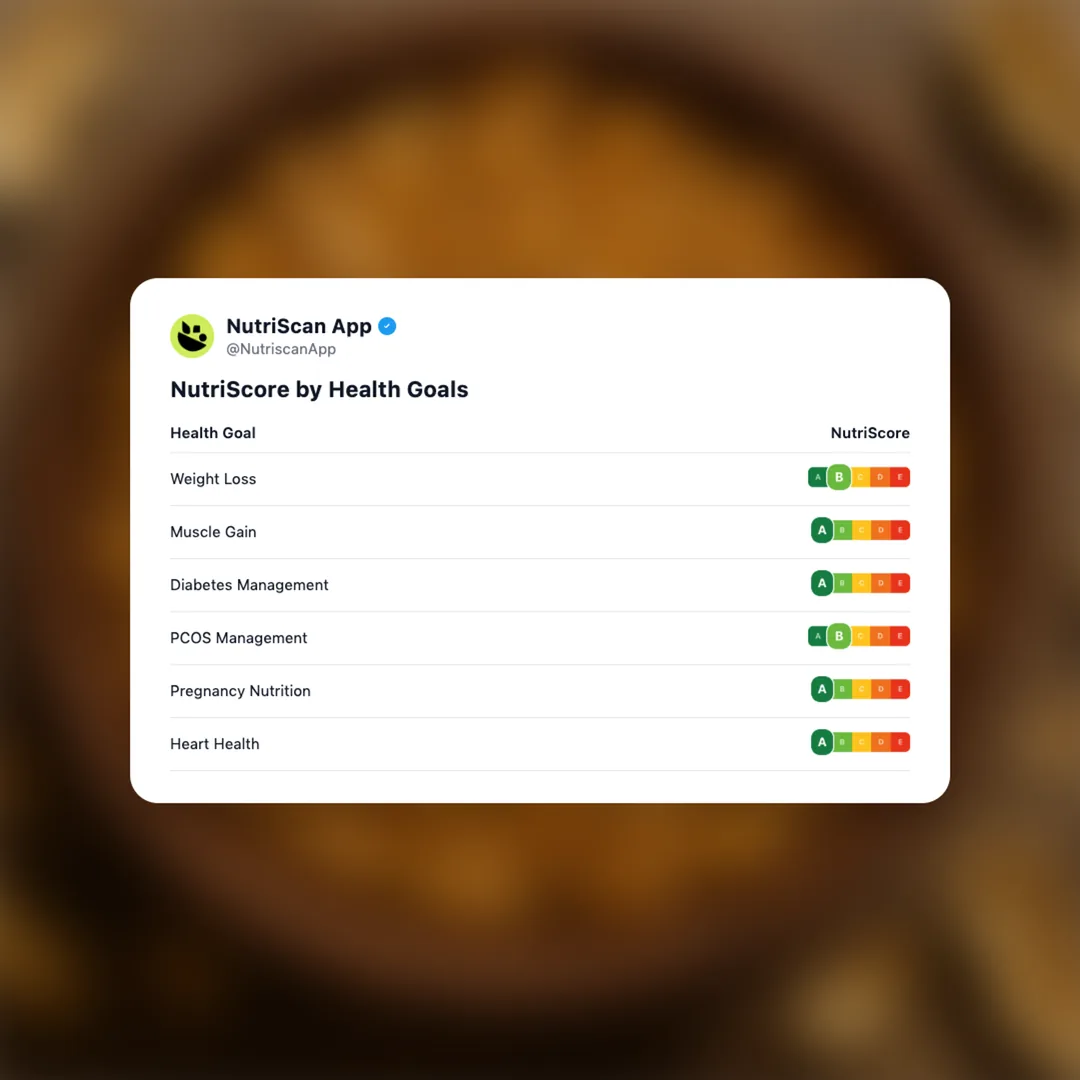Select the Diabetes Management row label
Viewport: 1080px width, 1080px height.
[249, 585]
